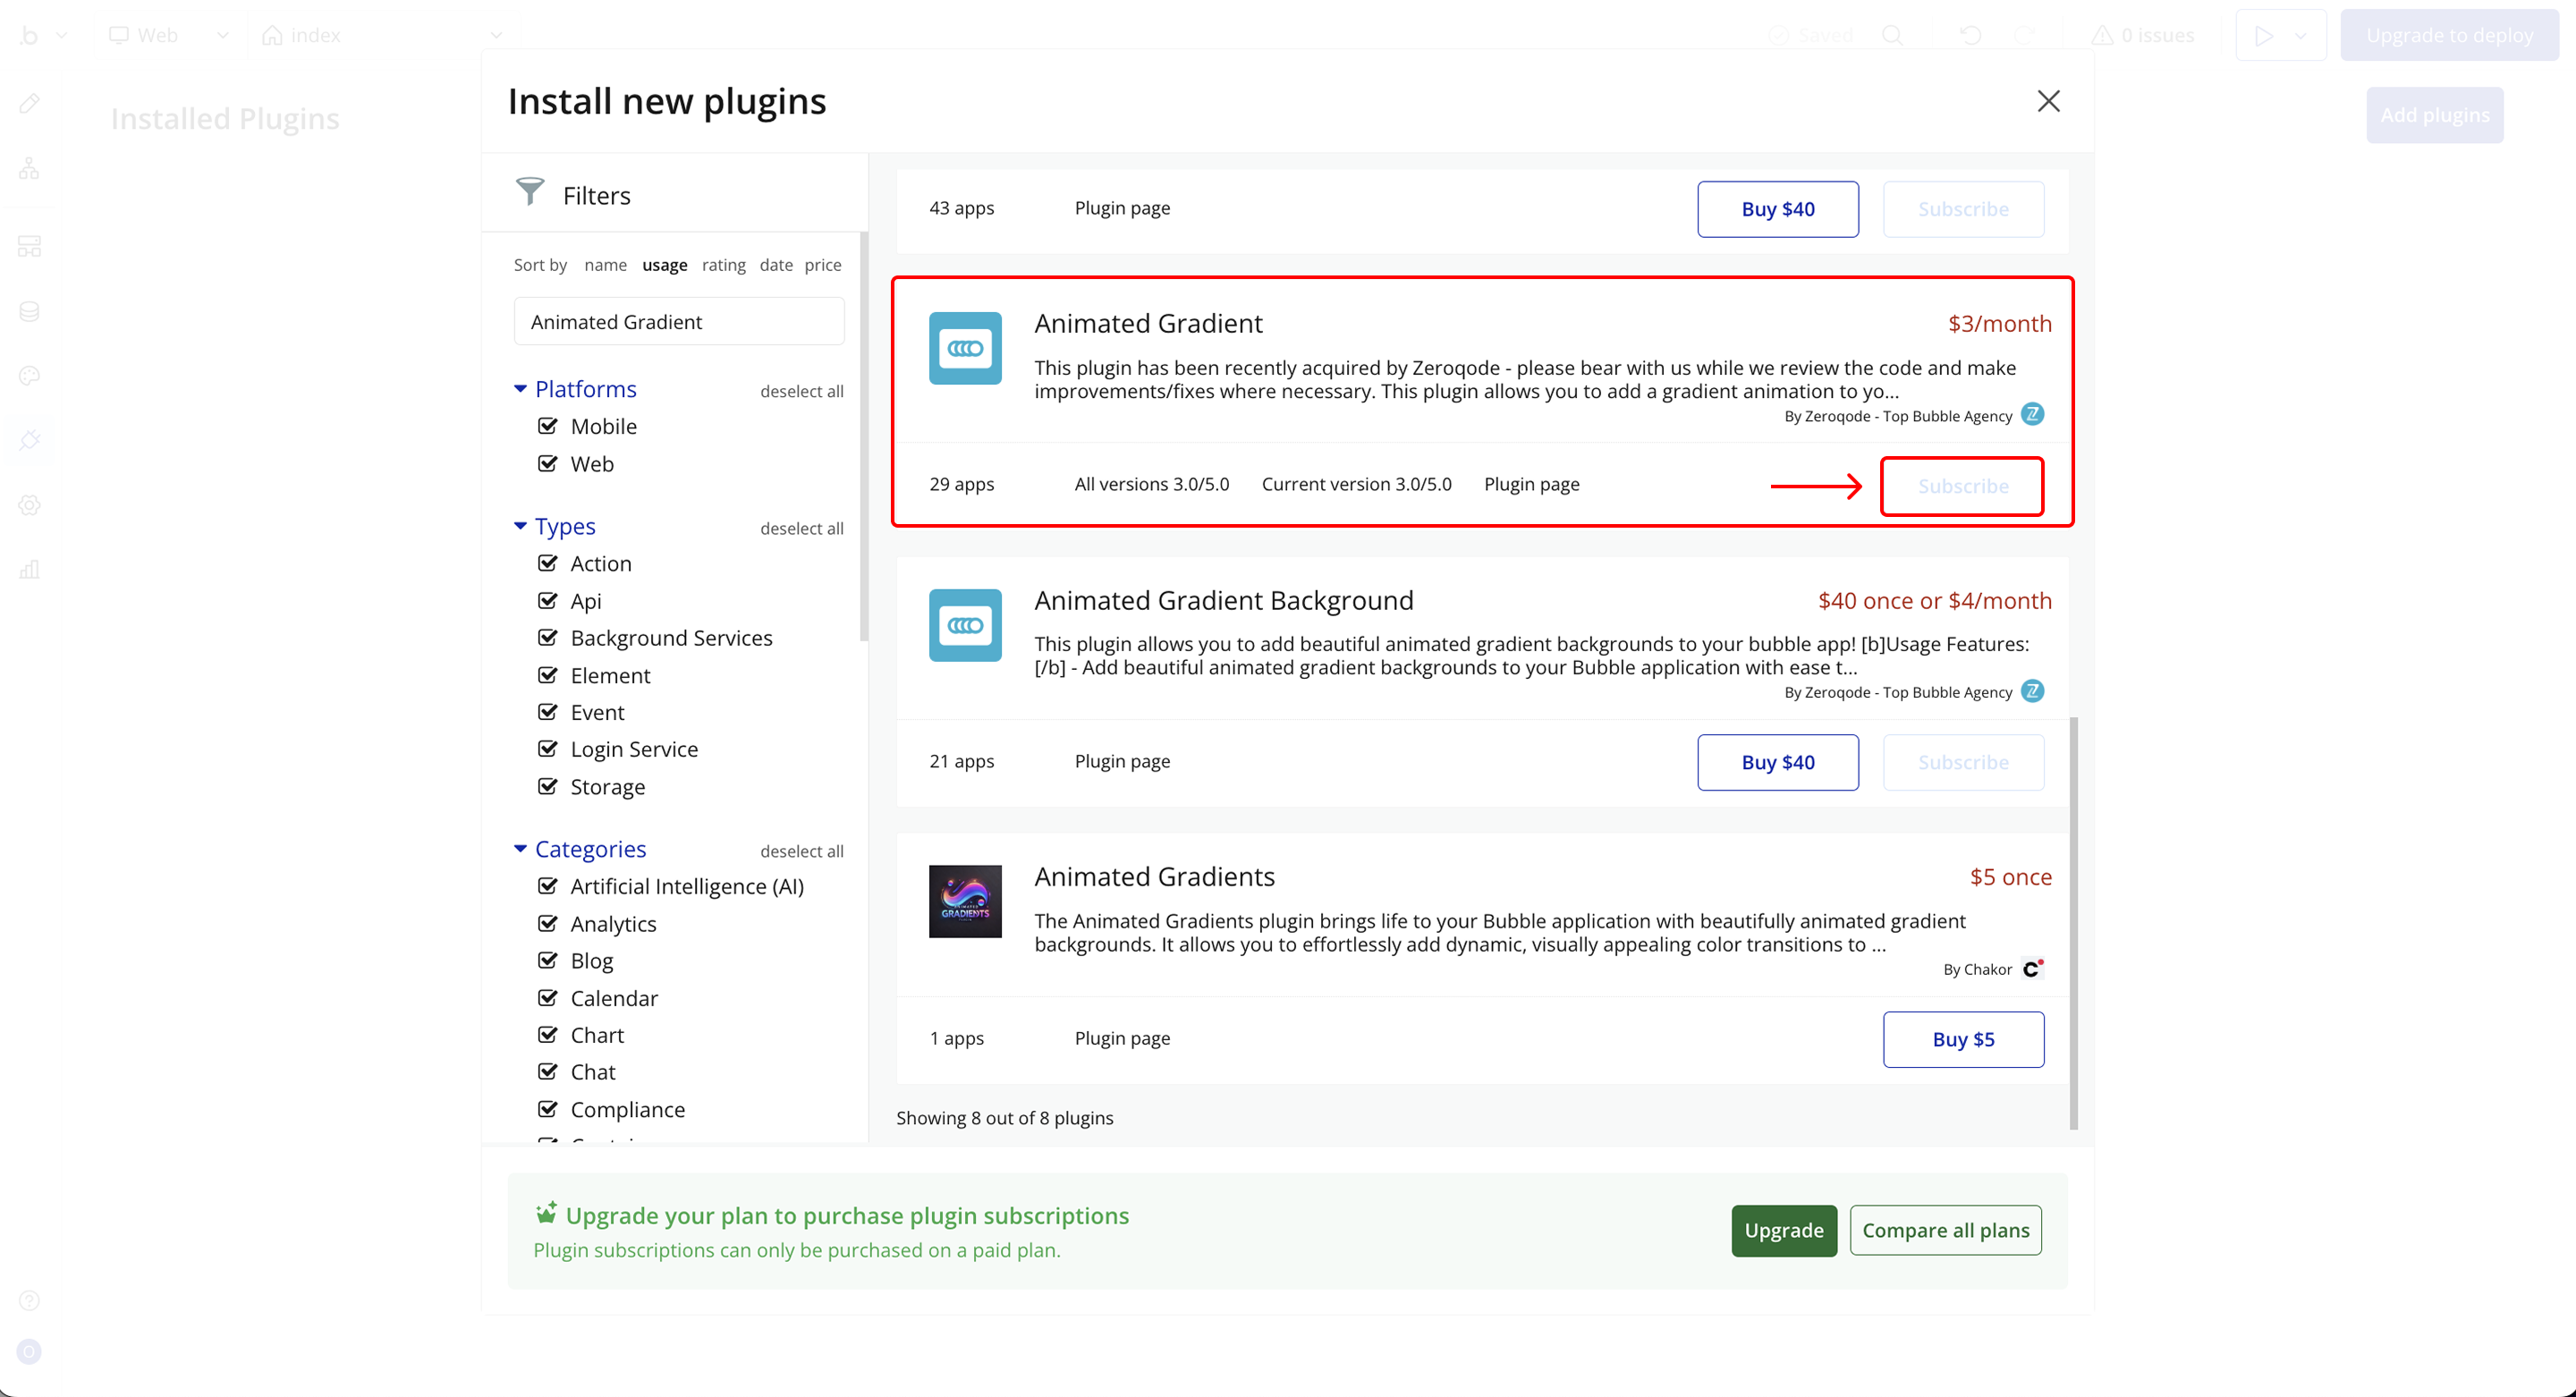Click the Filters funnel icon
The height and width of the screenshot is (1397, 2576).
click(x=529, y=191)
